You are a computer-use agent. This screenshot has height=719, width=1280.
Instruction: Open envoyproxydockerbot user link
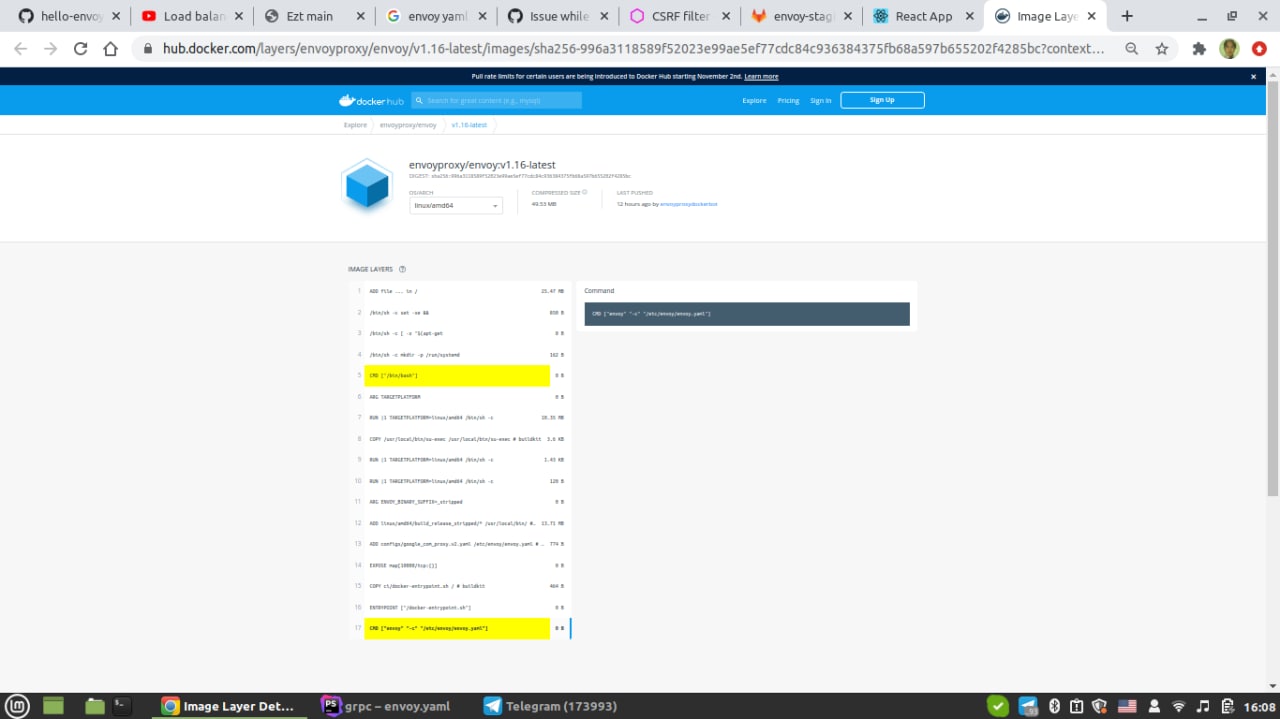pos(689,204)
